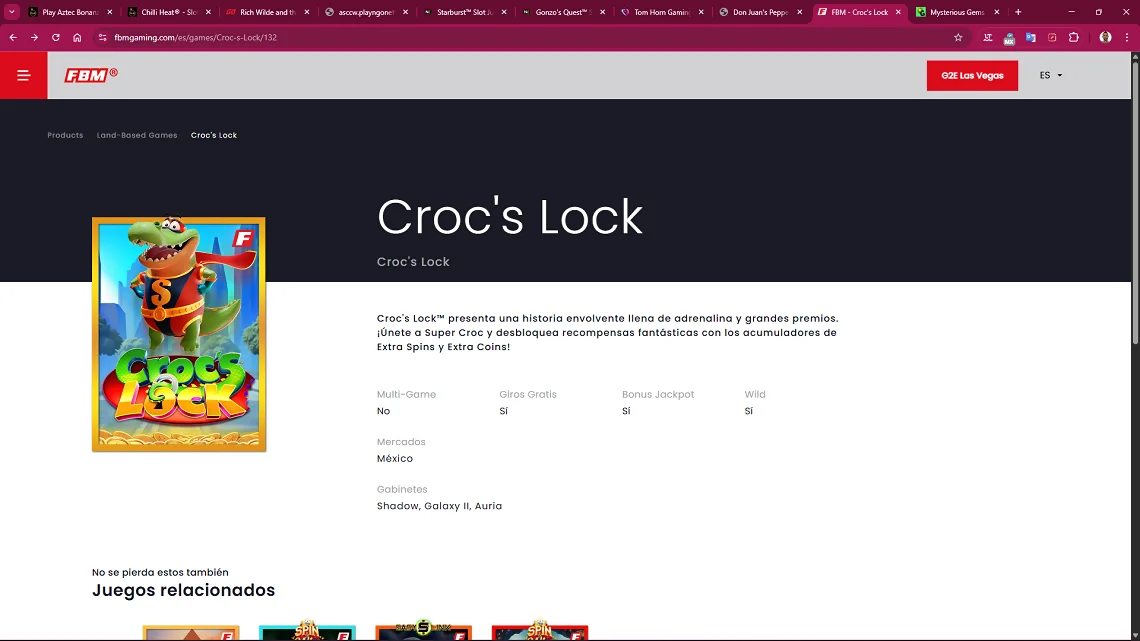The height and width of the screenshot is (641, 1140).
Task: Toggle the bookmark star for this page
Action: [x=958, y=37]
